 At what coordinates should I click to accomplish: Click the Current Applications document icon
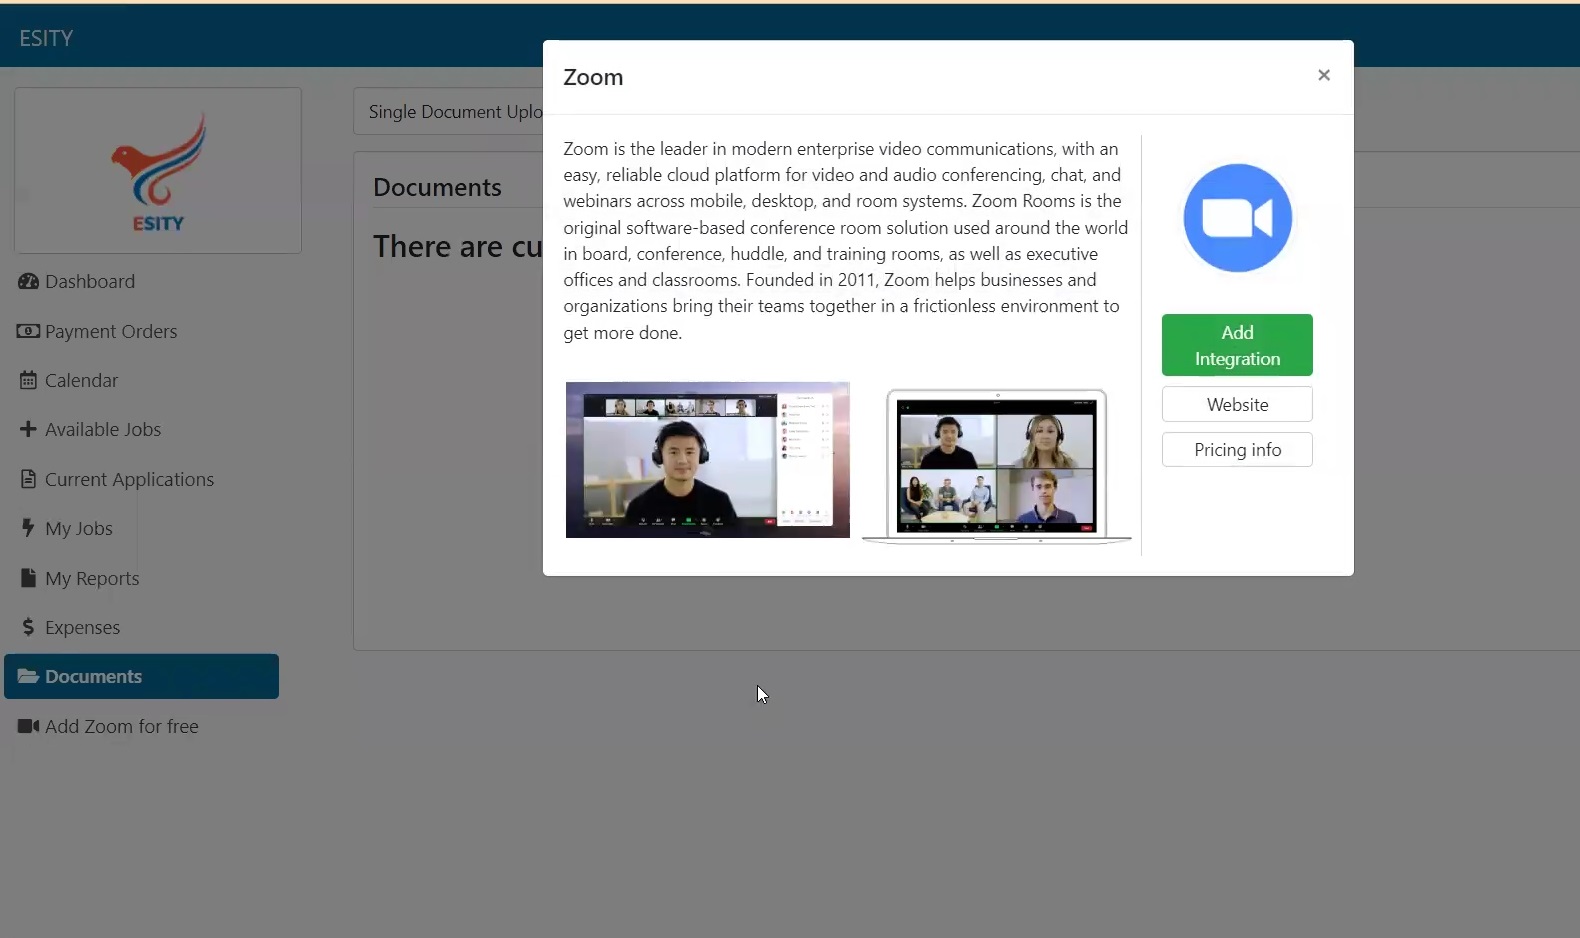pos(28,479)
